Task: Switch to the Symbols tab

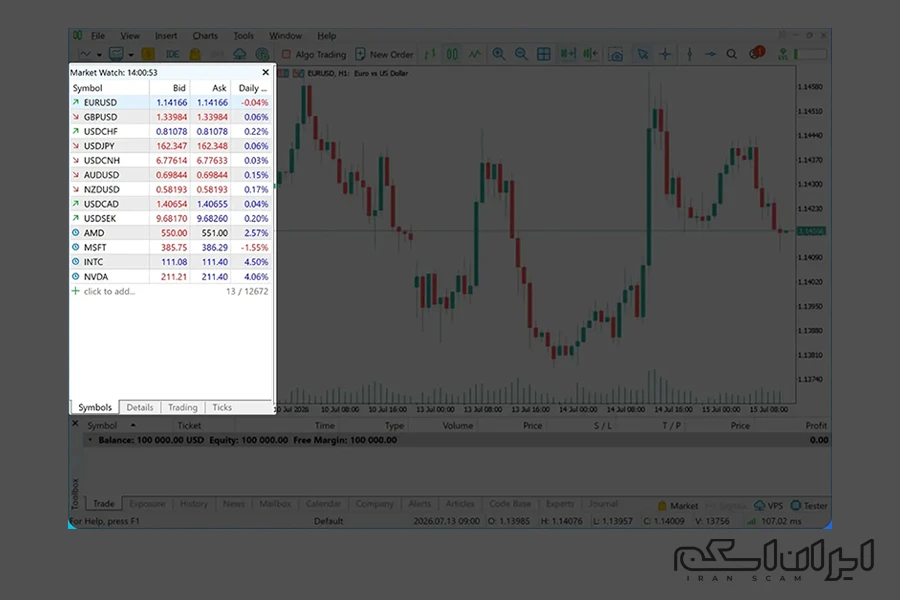Action: coord(95,407)
